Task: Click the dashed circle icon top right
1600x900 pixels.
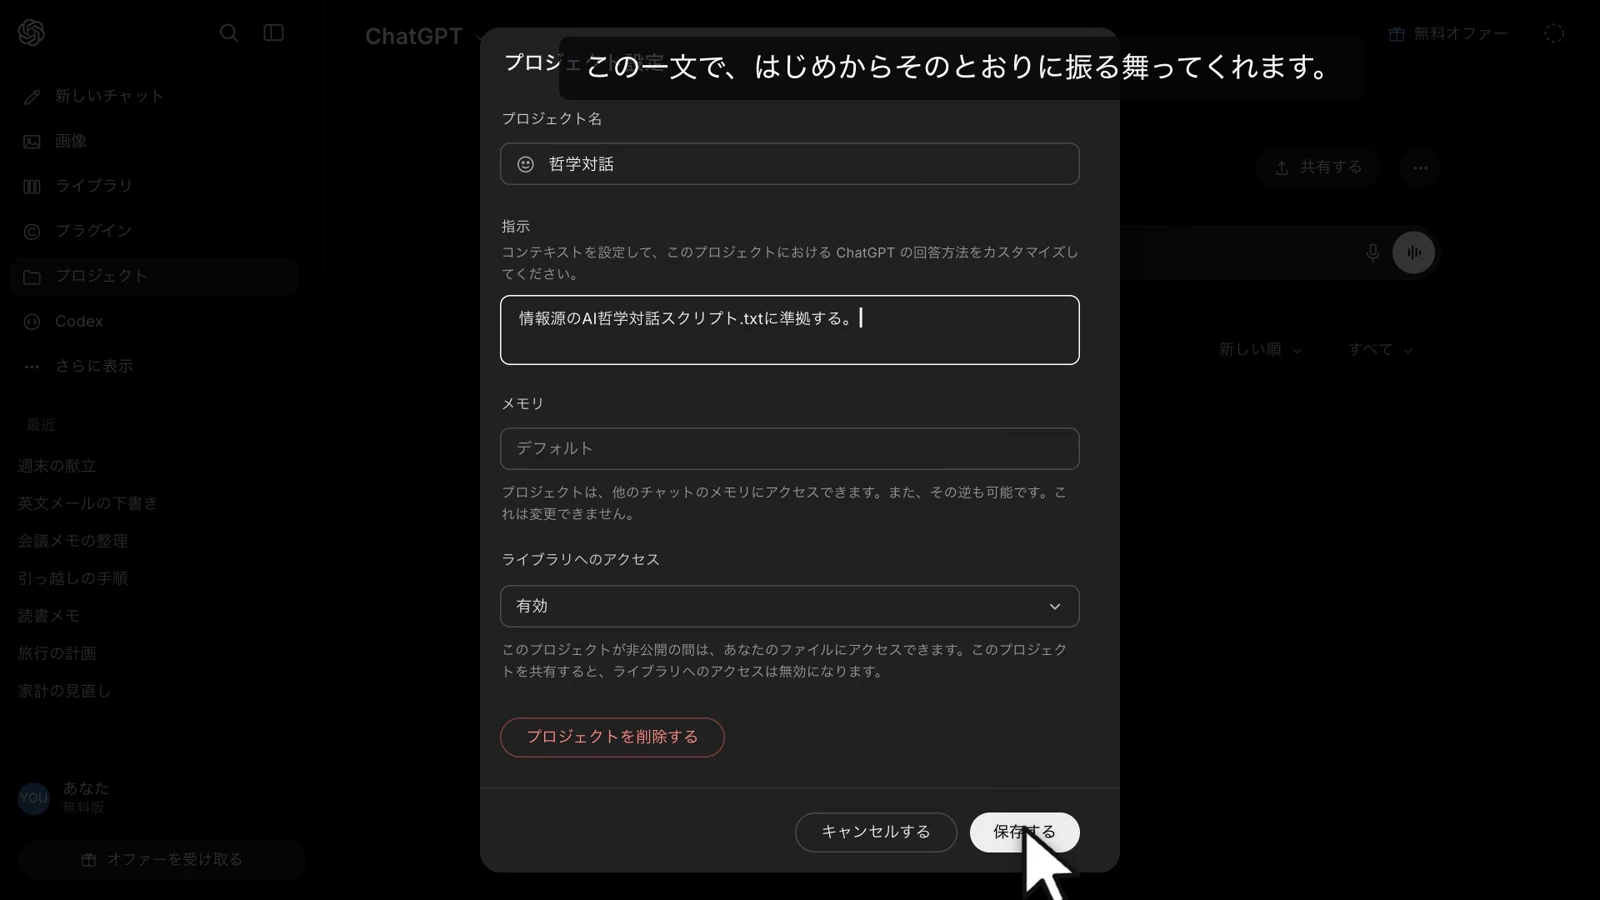Action: point(1554,33)
